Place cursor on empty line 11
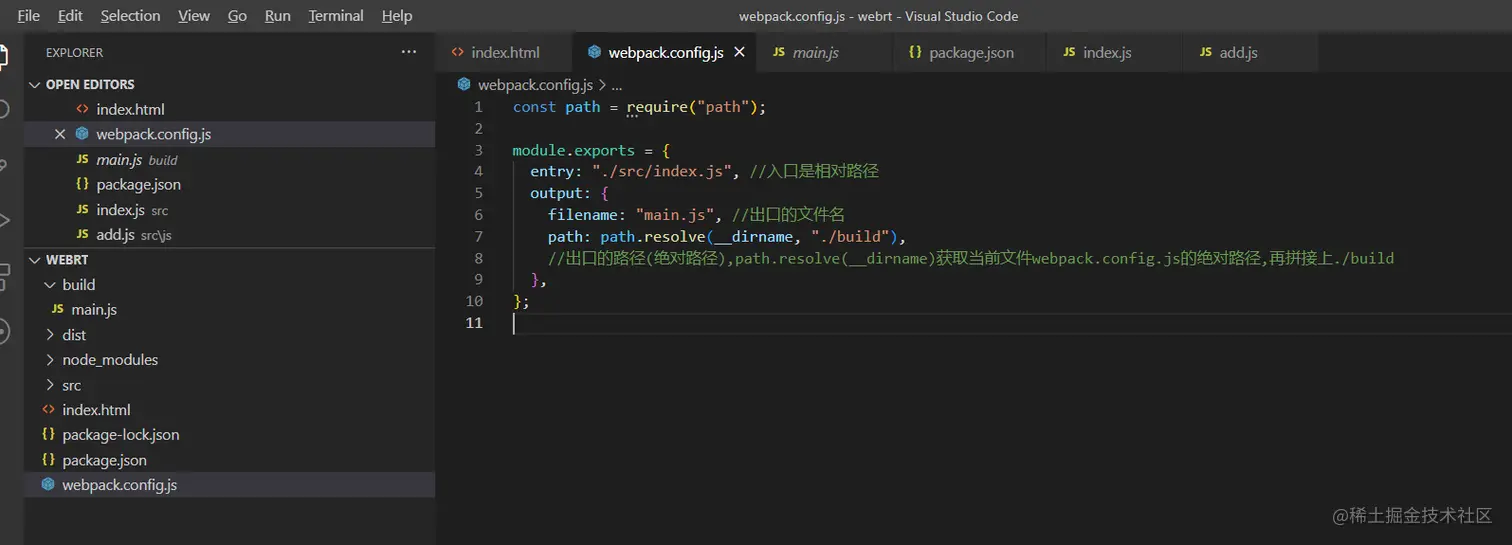Screen dimensions: 1512x545 (1011, 323)
